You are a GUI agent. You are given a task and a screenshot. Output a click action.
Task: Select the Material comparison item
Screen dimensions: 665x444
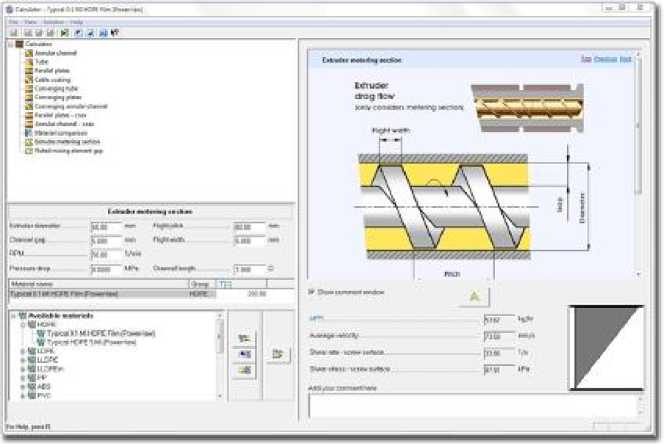(61, 133)
